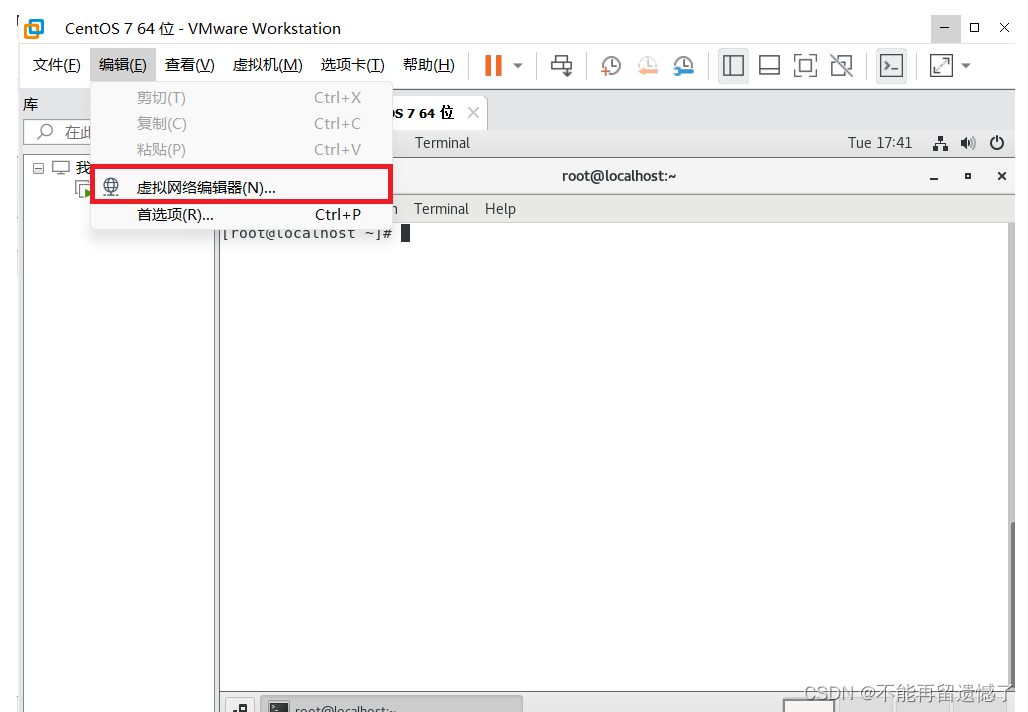
Task: Close the CentOS 7 64 位 tab
Action: (473, 113)
